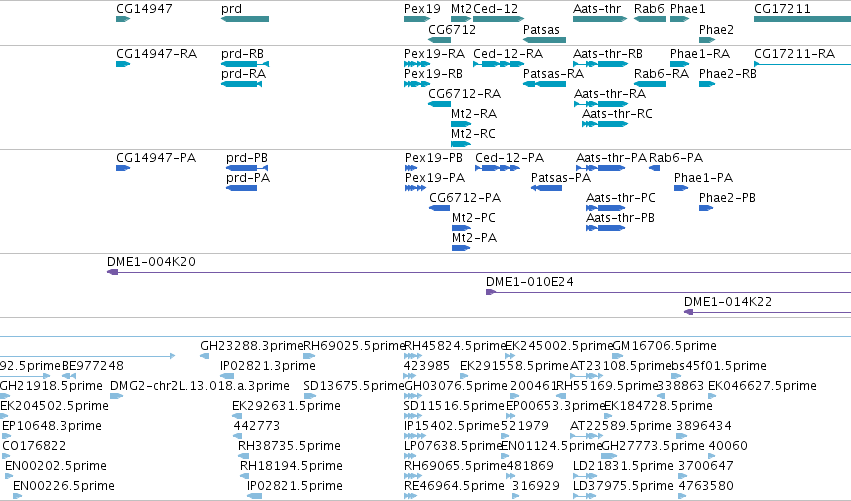
Task: Select the Phae1-RA transcript label
Action: [x=700, y=54]
